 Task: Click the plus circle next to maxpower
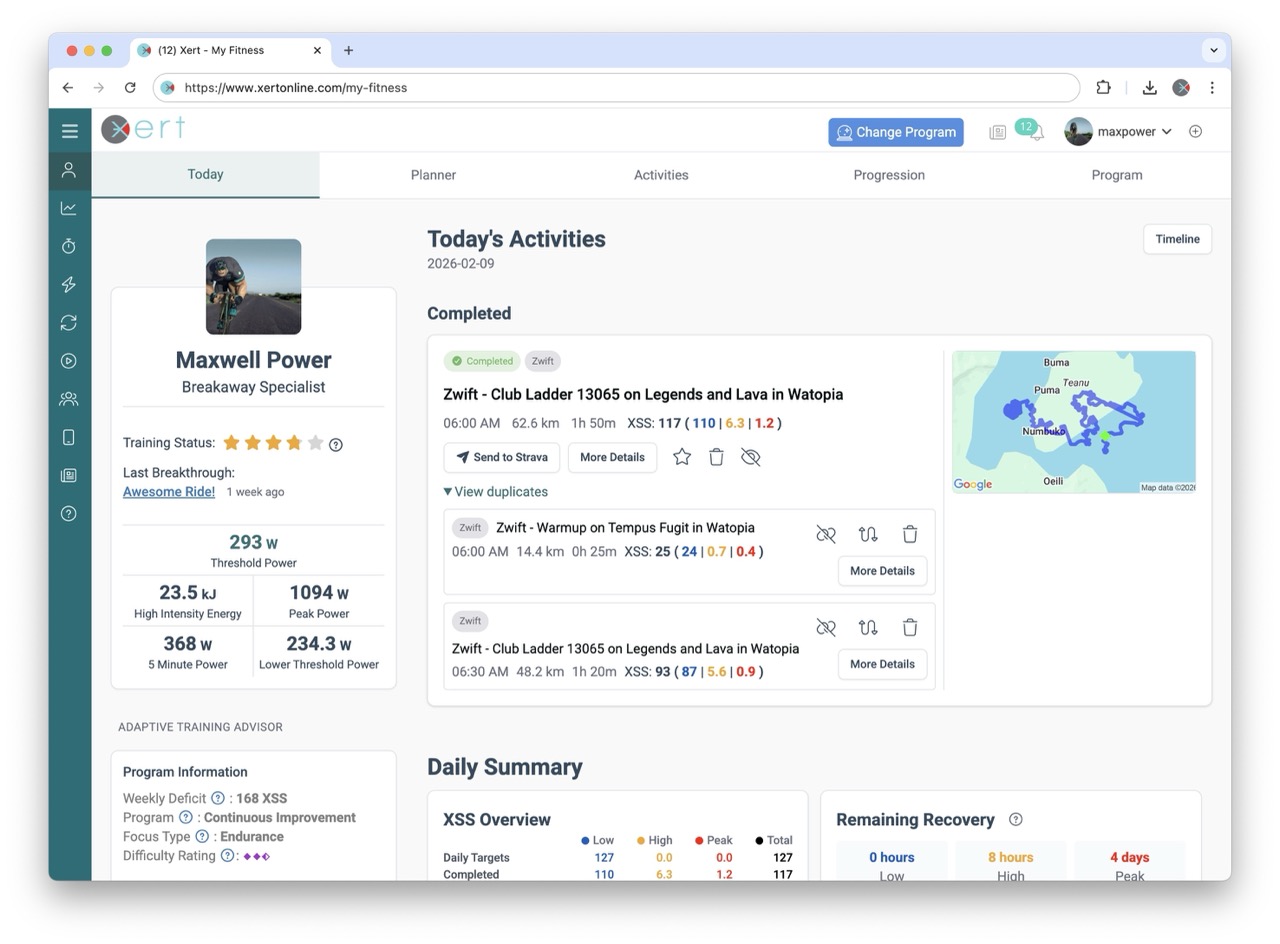coord(1195,132)
